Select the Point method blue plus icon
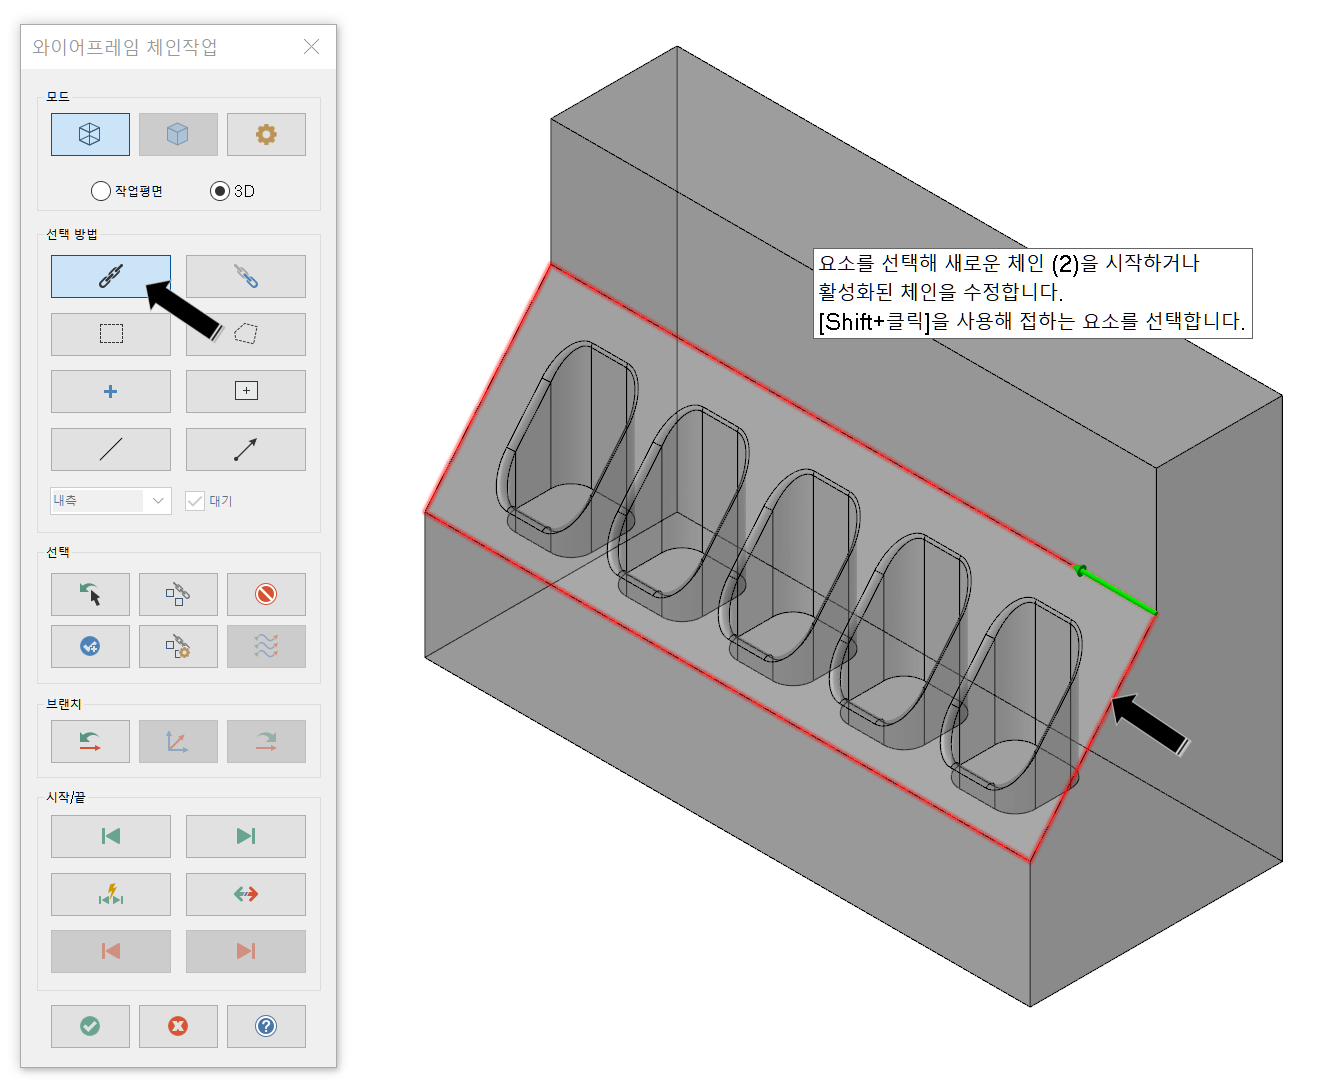This screenshot has width=1332, height=1088. [111, 391]
